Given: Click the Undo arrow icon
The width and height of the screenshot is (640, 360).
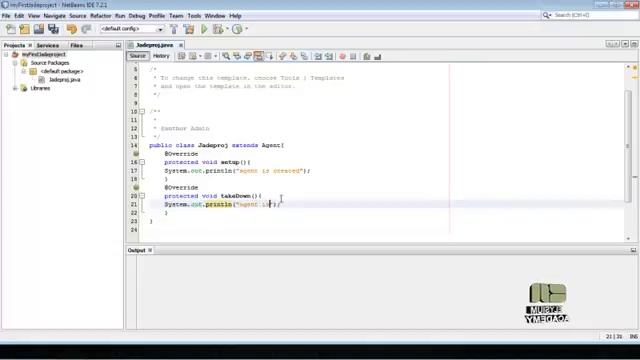Looking at the screenshot, I should point(72,29).
